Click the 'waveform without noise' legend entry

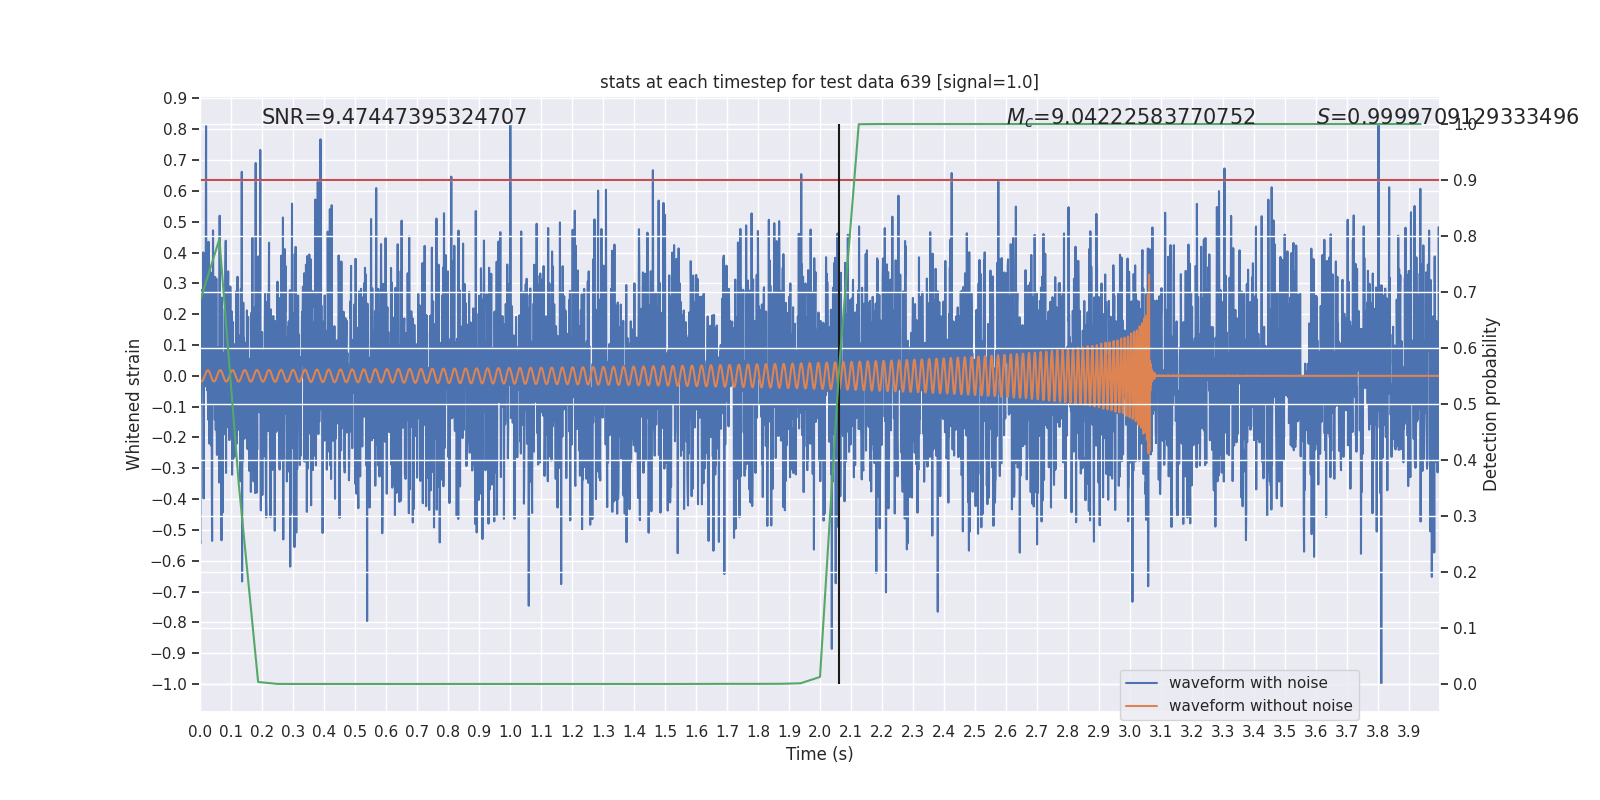coord(1261,706)
